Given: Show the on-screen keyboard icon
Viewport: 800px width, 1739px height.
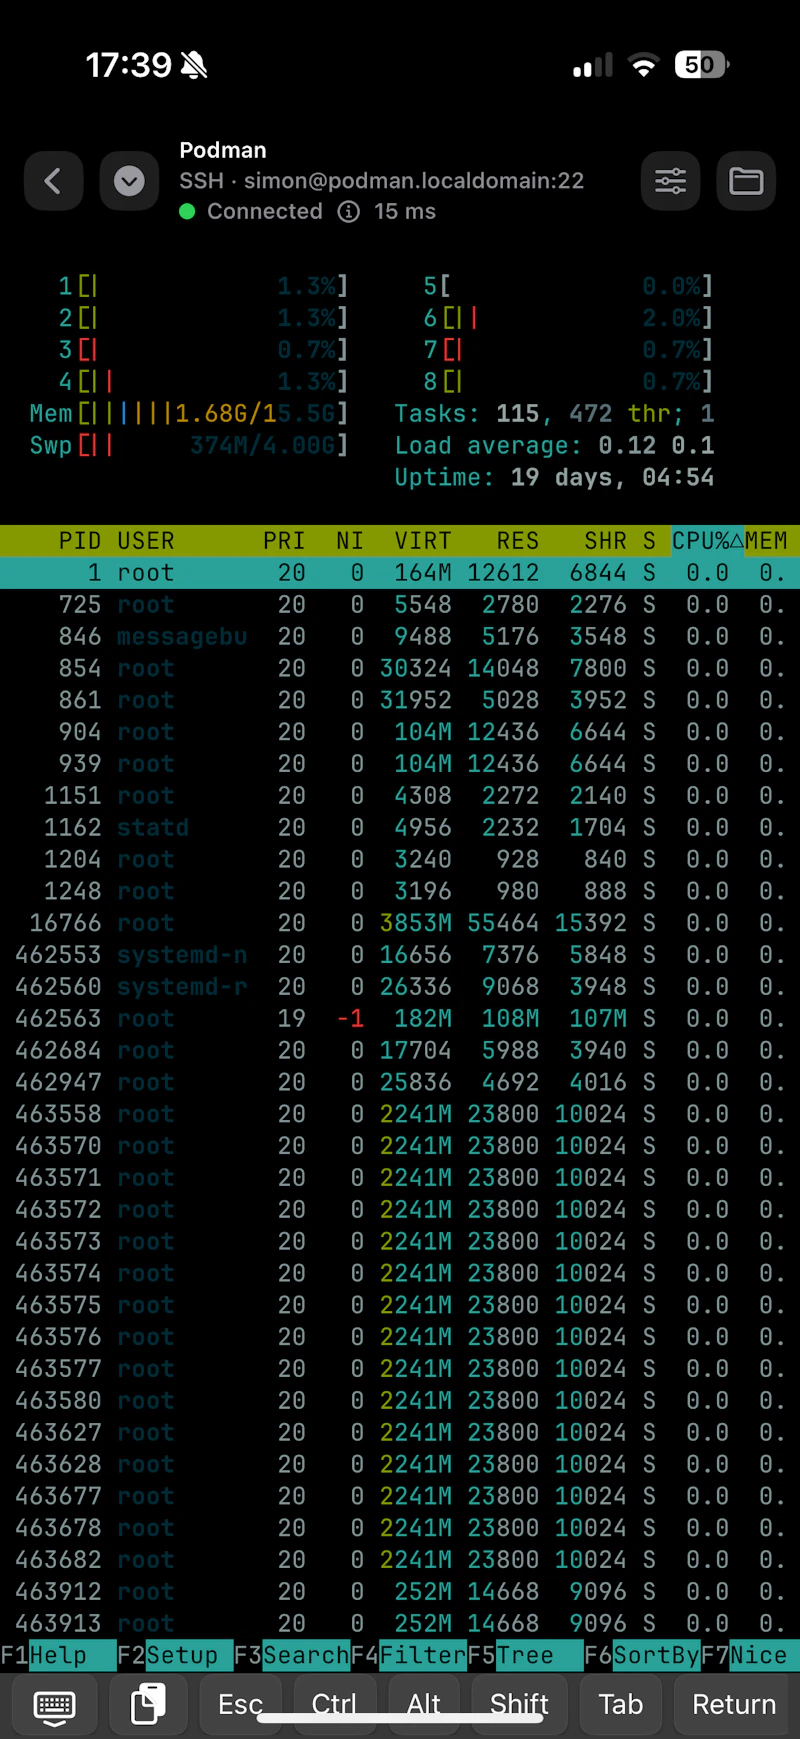Looking at the screenshot, I should (54, 1704).
